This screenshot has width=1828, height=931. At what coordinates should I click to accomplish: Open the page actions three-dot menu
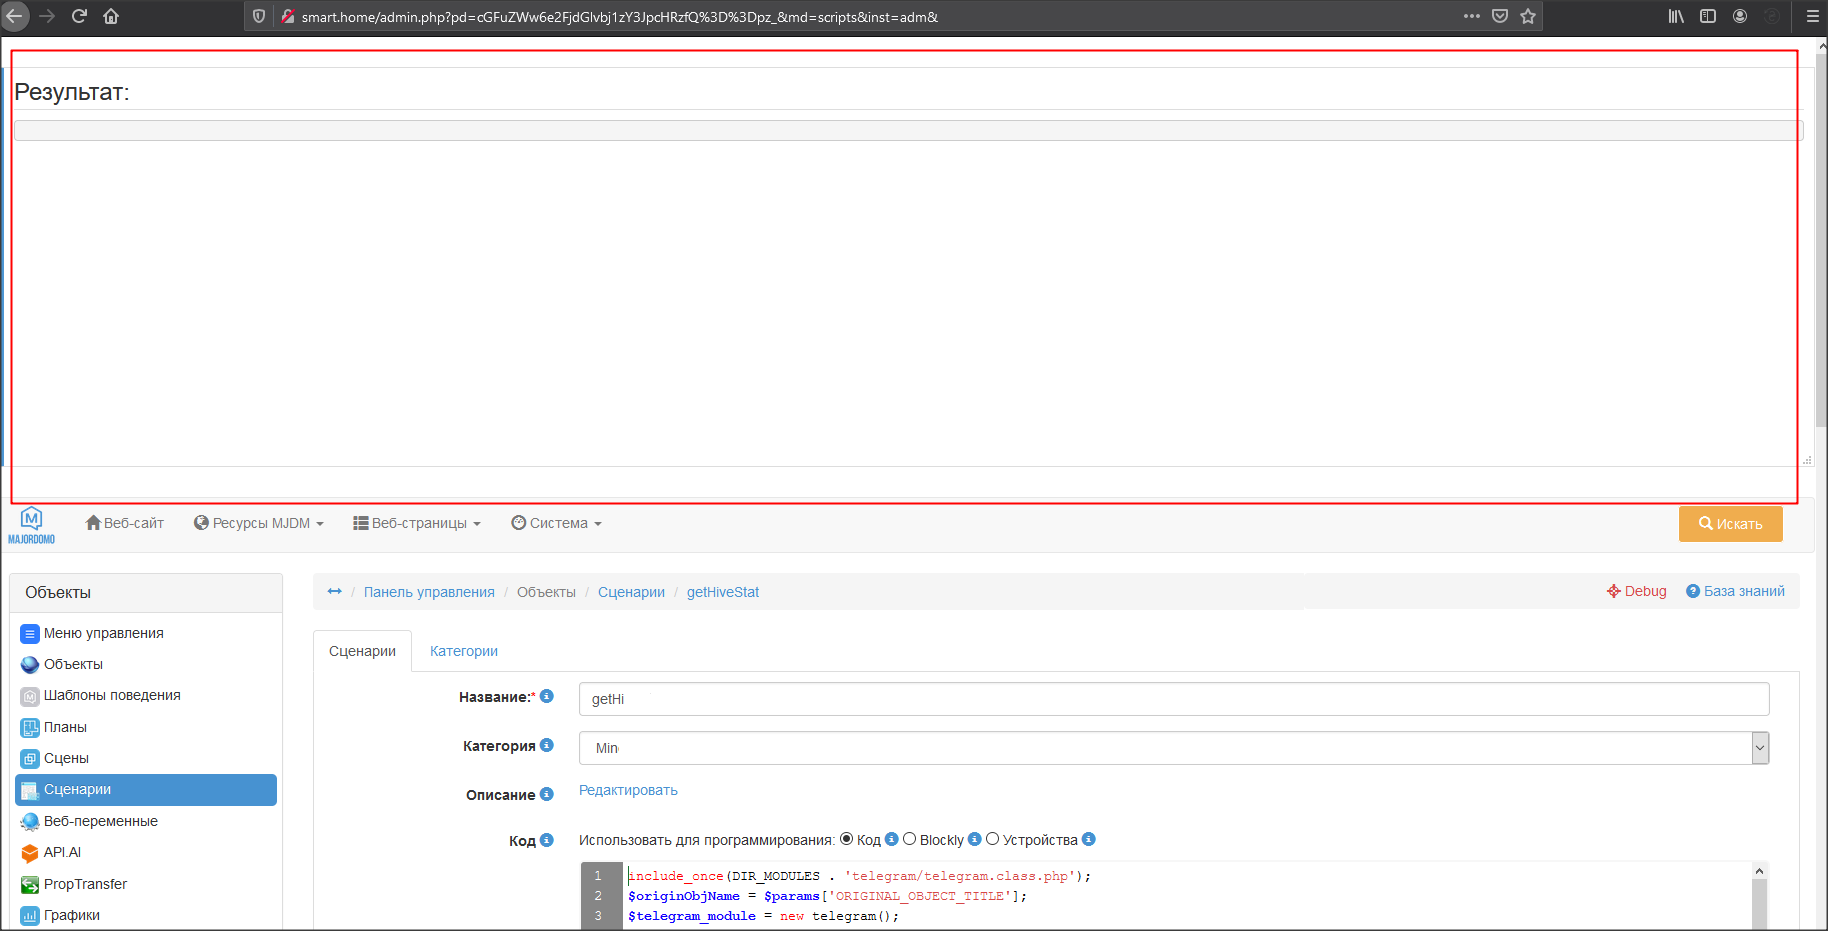coord(1472,16)
